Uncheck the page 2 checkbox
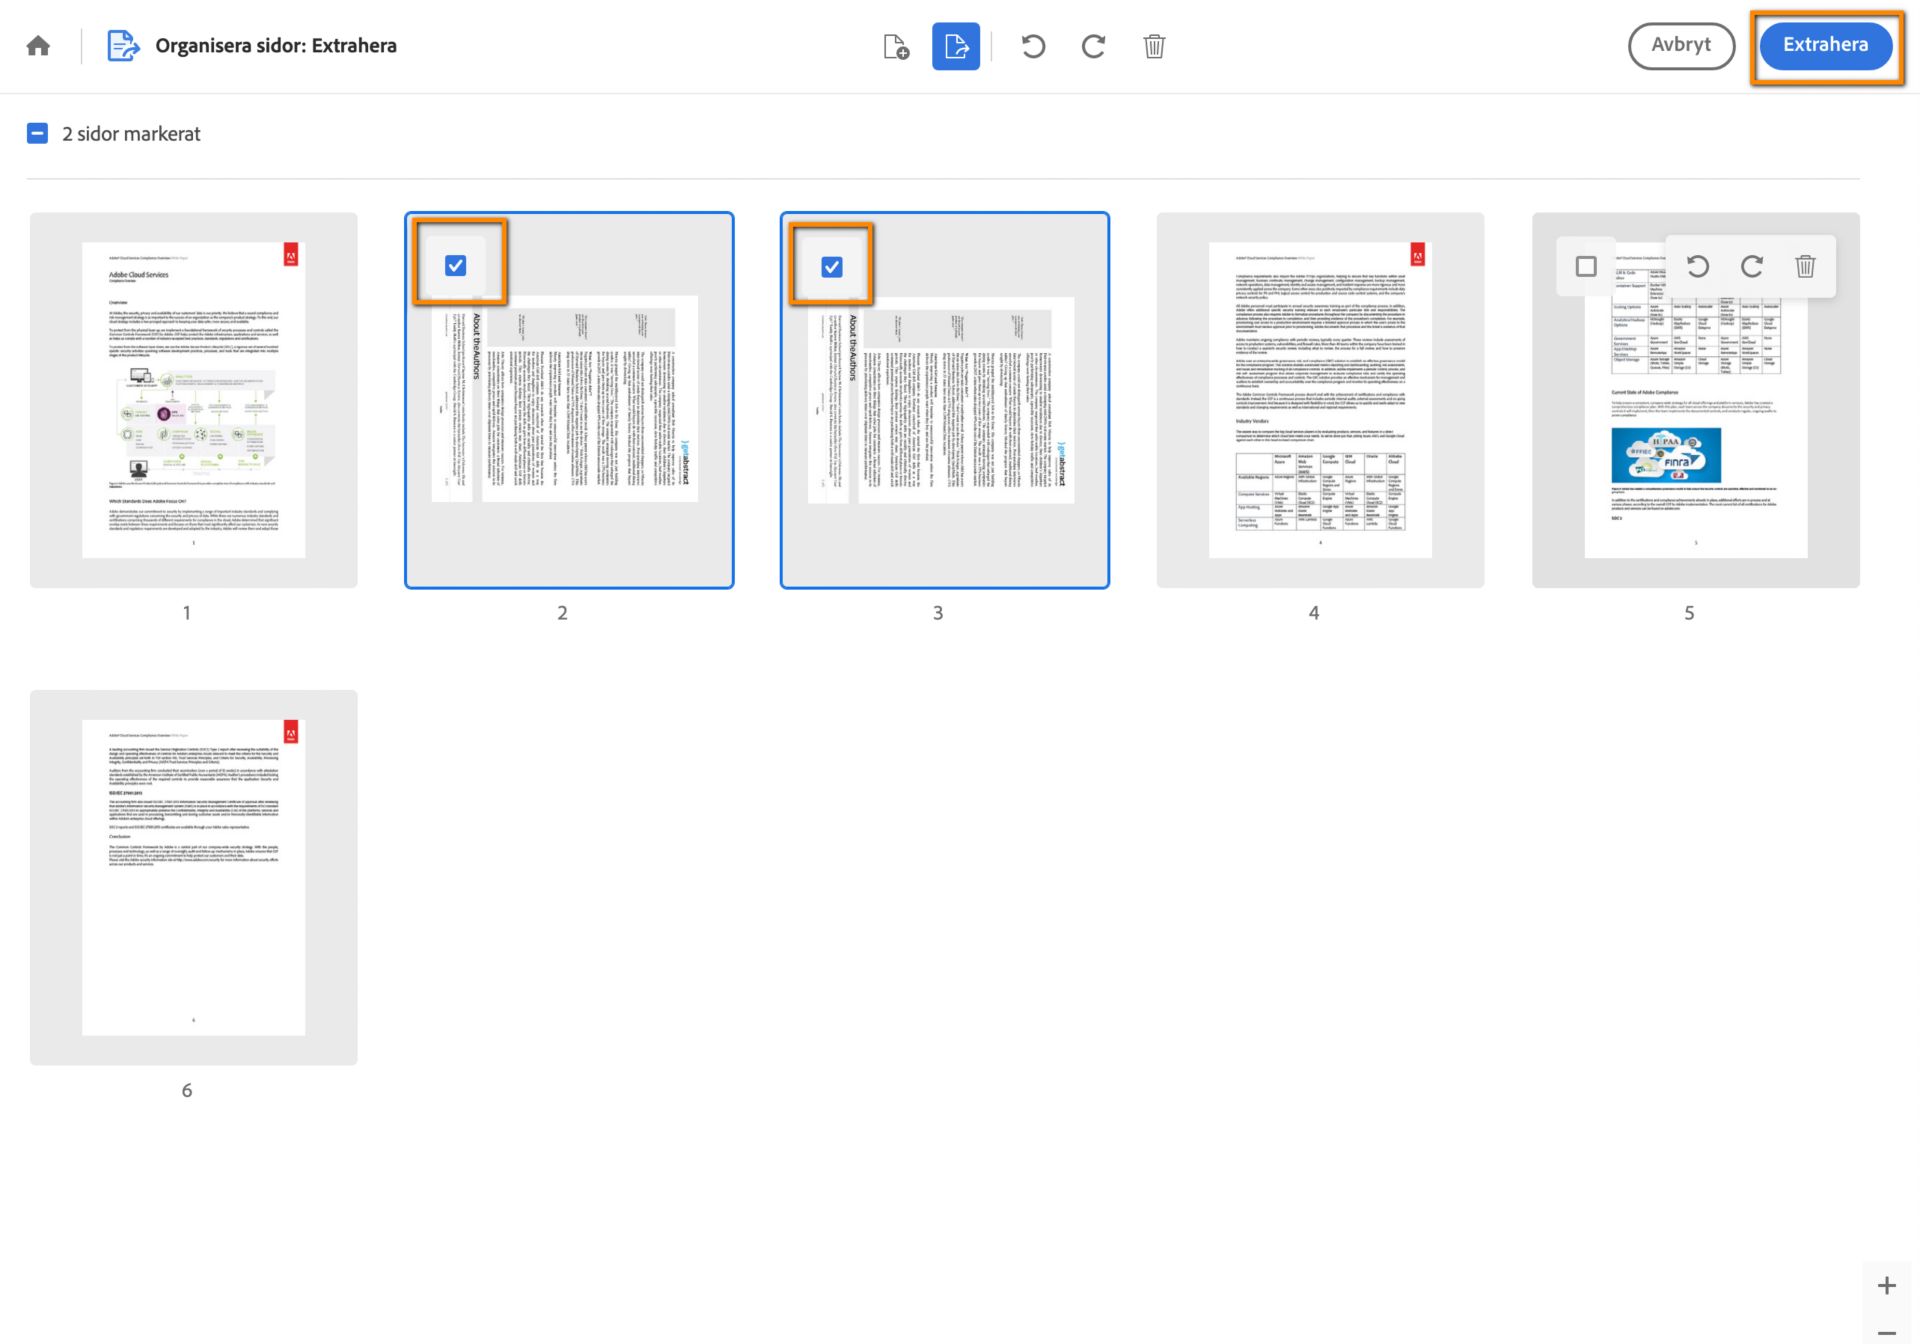The width and height of the screenshot is (1920, 1344). pyautogui.click(x=455, y=265)
